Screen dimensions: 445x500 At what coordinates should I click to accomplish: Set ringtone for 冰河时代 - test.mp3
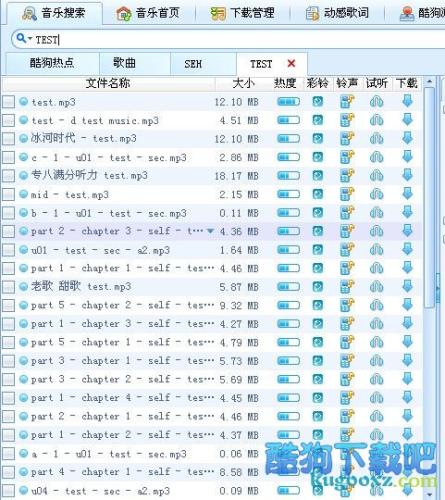(347, 139)
